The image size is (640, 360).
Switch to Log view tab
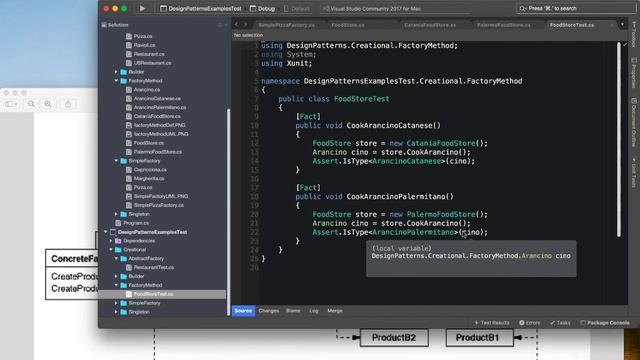[313, 311]
